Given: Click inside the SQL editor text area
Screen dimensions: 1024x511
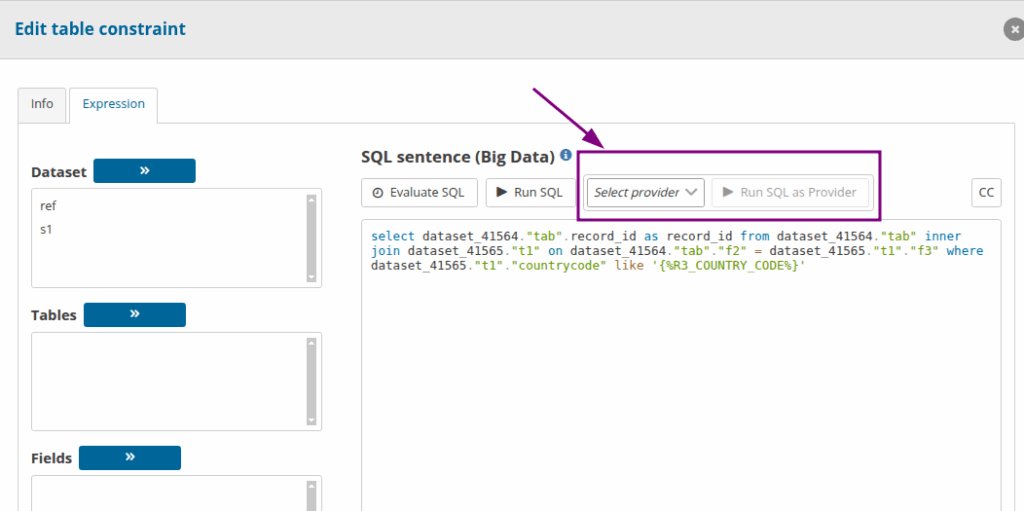Looking at the screenshot, I should point(680,380).
